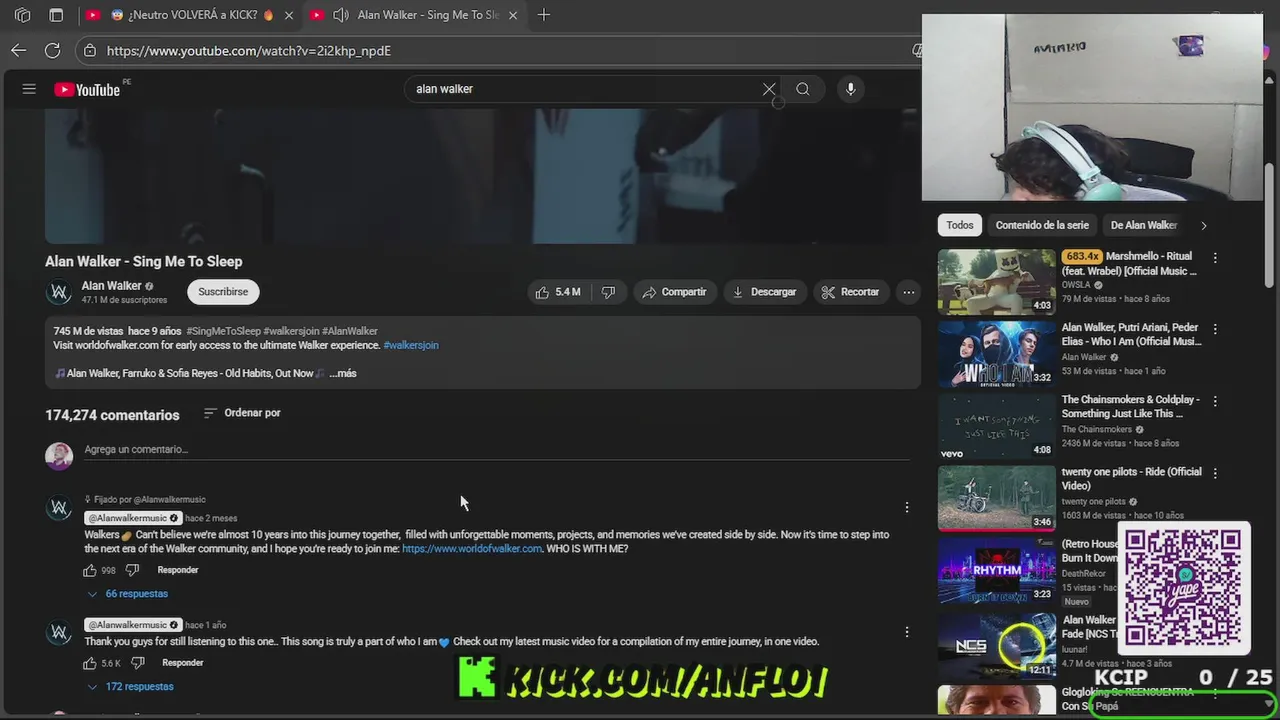Focus the Agrega un comentario field
Viewport: 1280px width, 720px height.
497,450
